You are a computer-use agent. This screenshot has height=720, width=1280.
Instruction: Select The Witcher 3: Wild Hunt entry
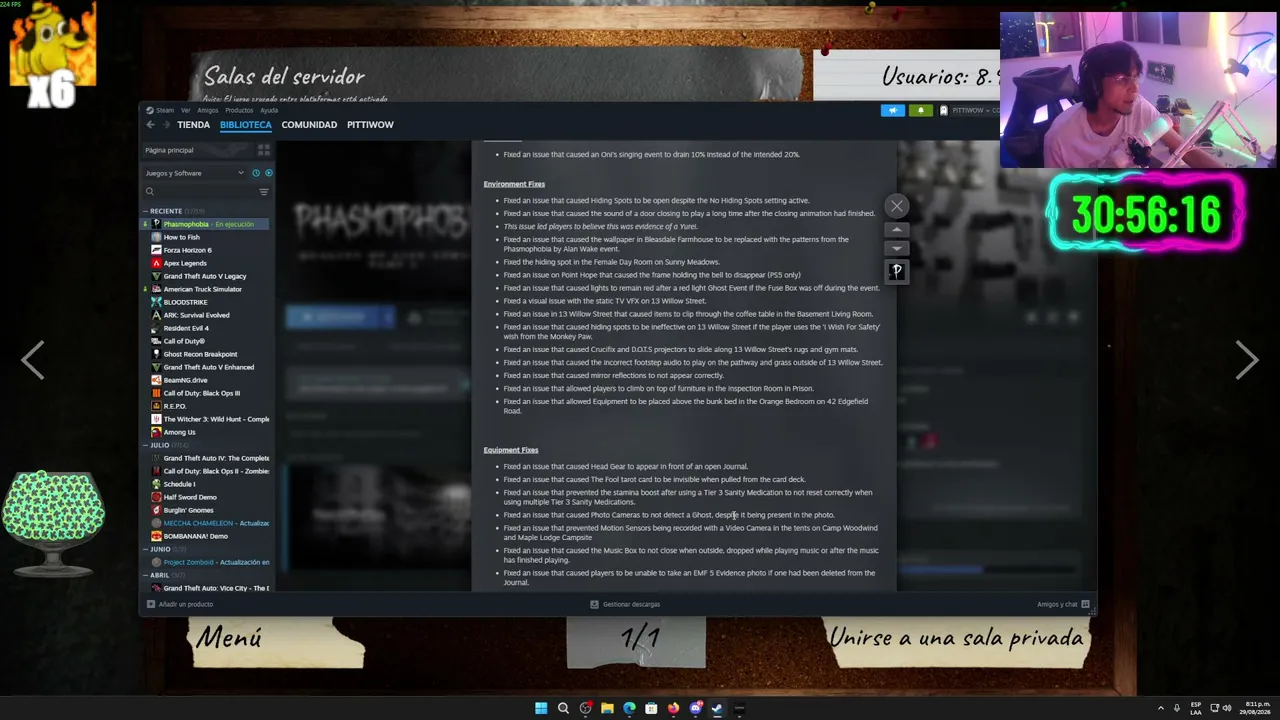coord(215,419)
